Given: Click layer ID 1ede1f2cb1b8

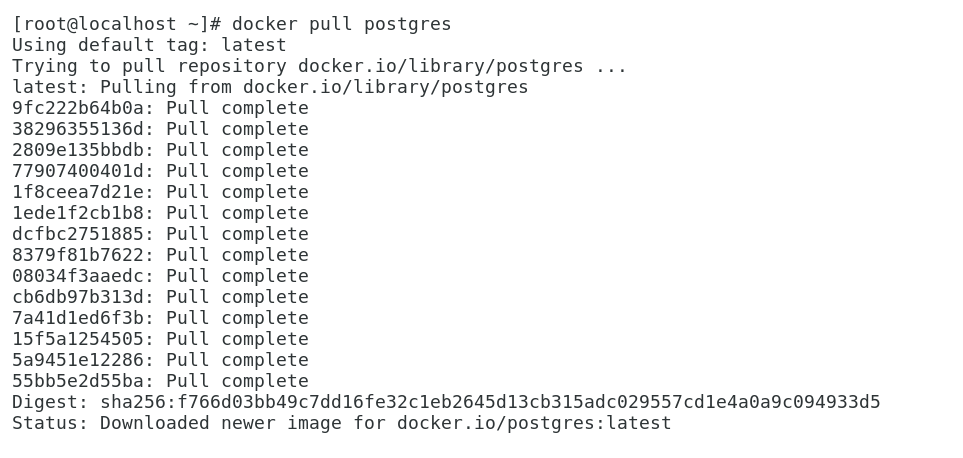Looking at the screenshot, I should 83,213.
